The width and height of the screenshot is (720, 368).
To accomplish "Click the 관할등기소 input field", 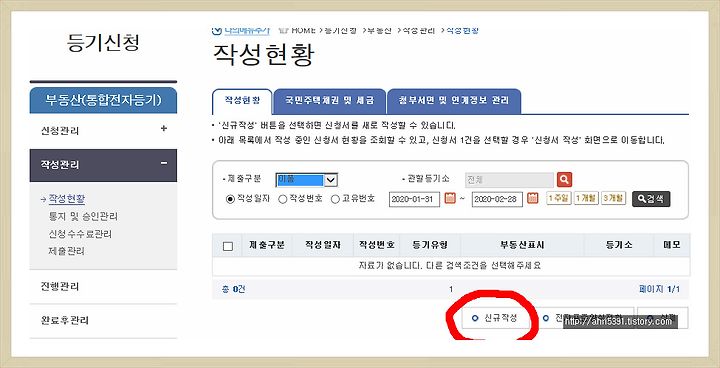I will pyautogui.click(x=510, y=180).
